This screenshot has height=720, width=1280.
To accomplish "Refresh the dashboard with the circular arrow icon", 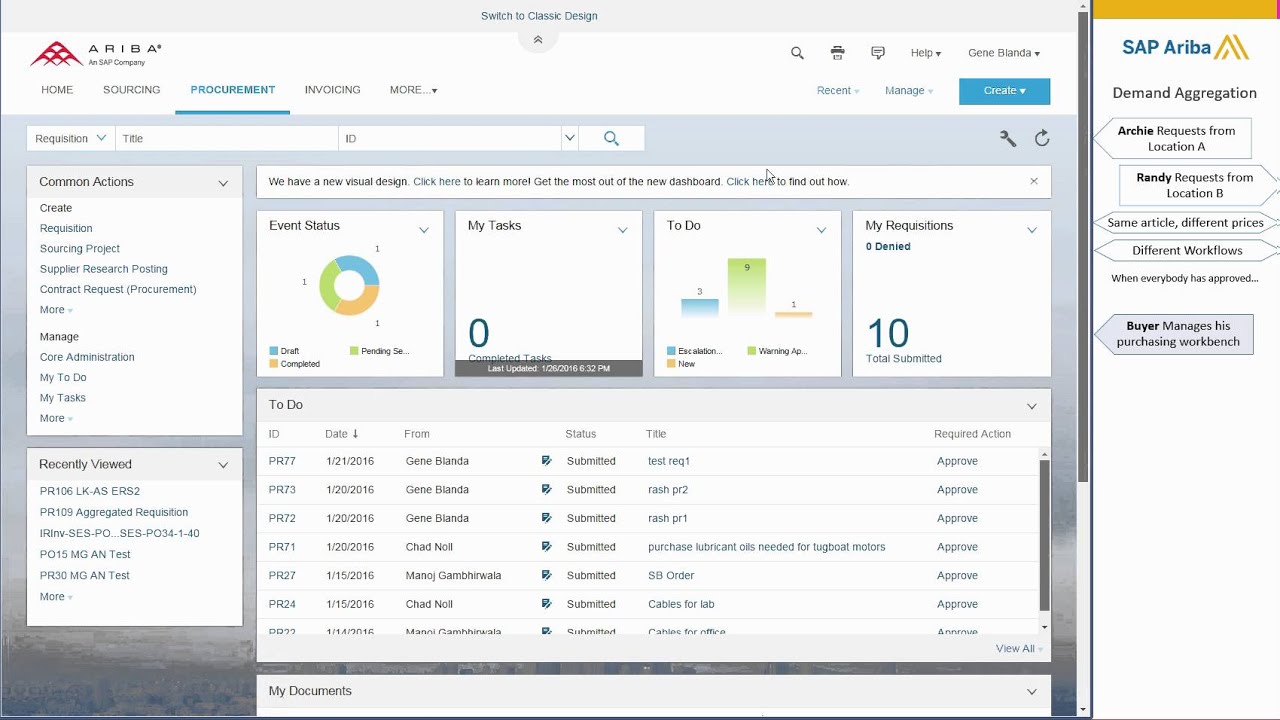I will (x=1042, y=139).
